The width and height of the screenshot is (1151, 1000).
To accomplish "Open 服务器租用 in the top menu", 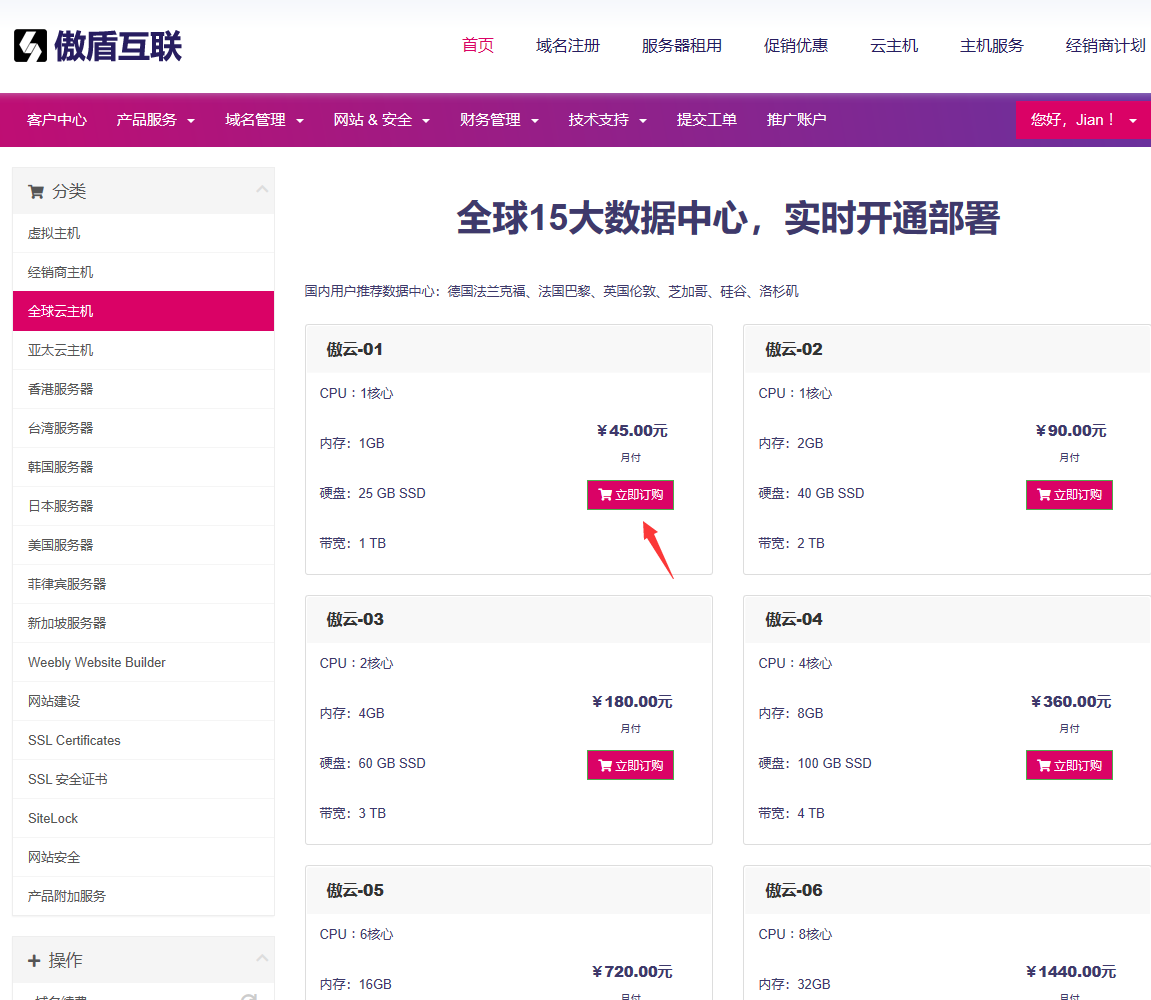I will [x=681, y=46].
